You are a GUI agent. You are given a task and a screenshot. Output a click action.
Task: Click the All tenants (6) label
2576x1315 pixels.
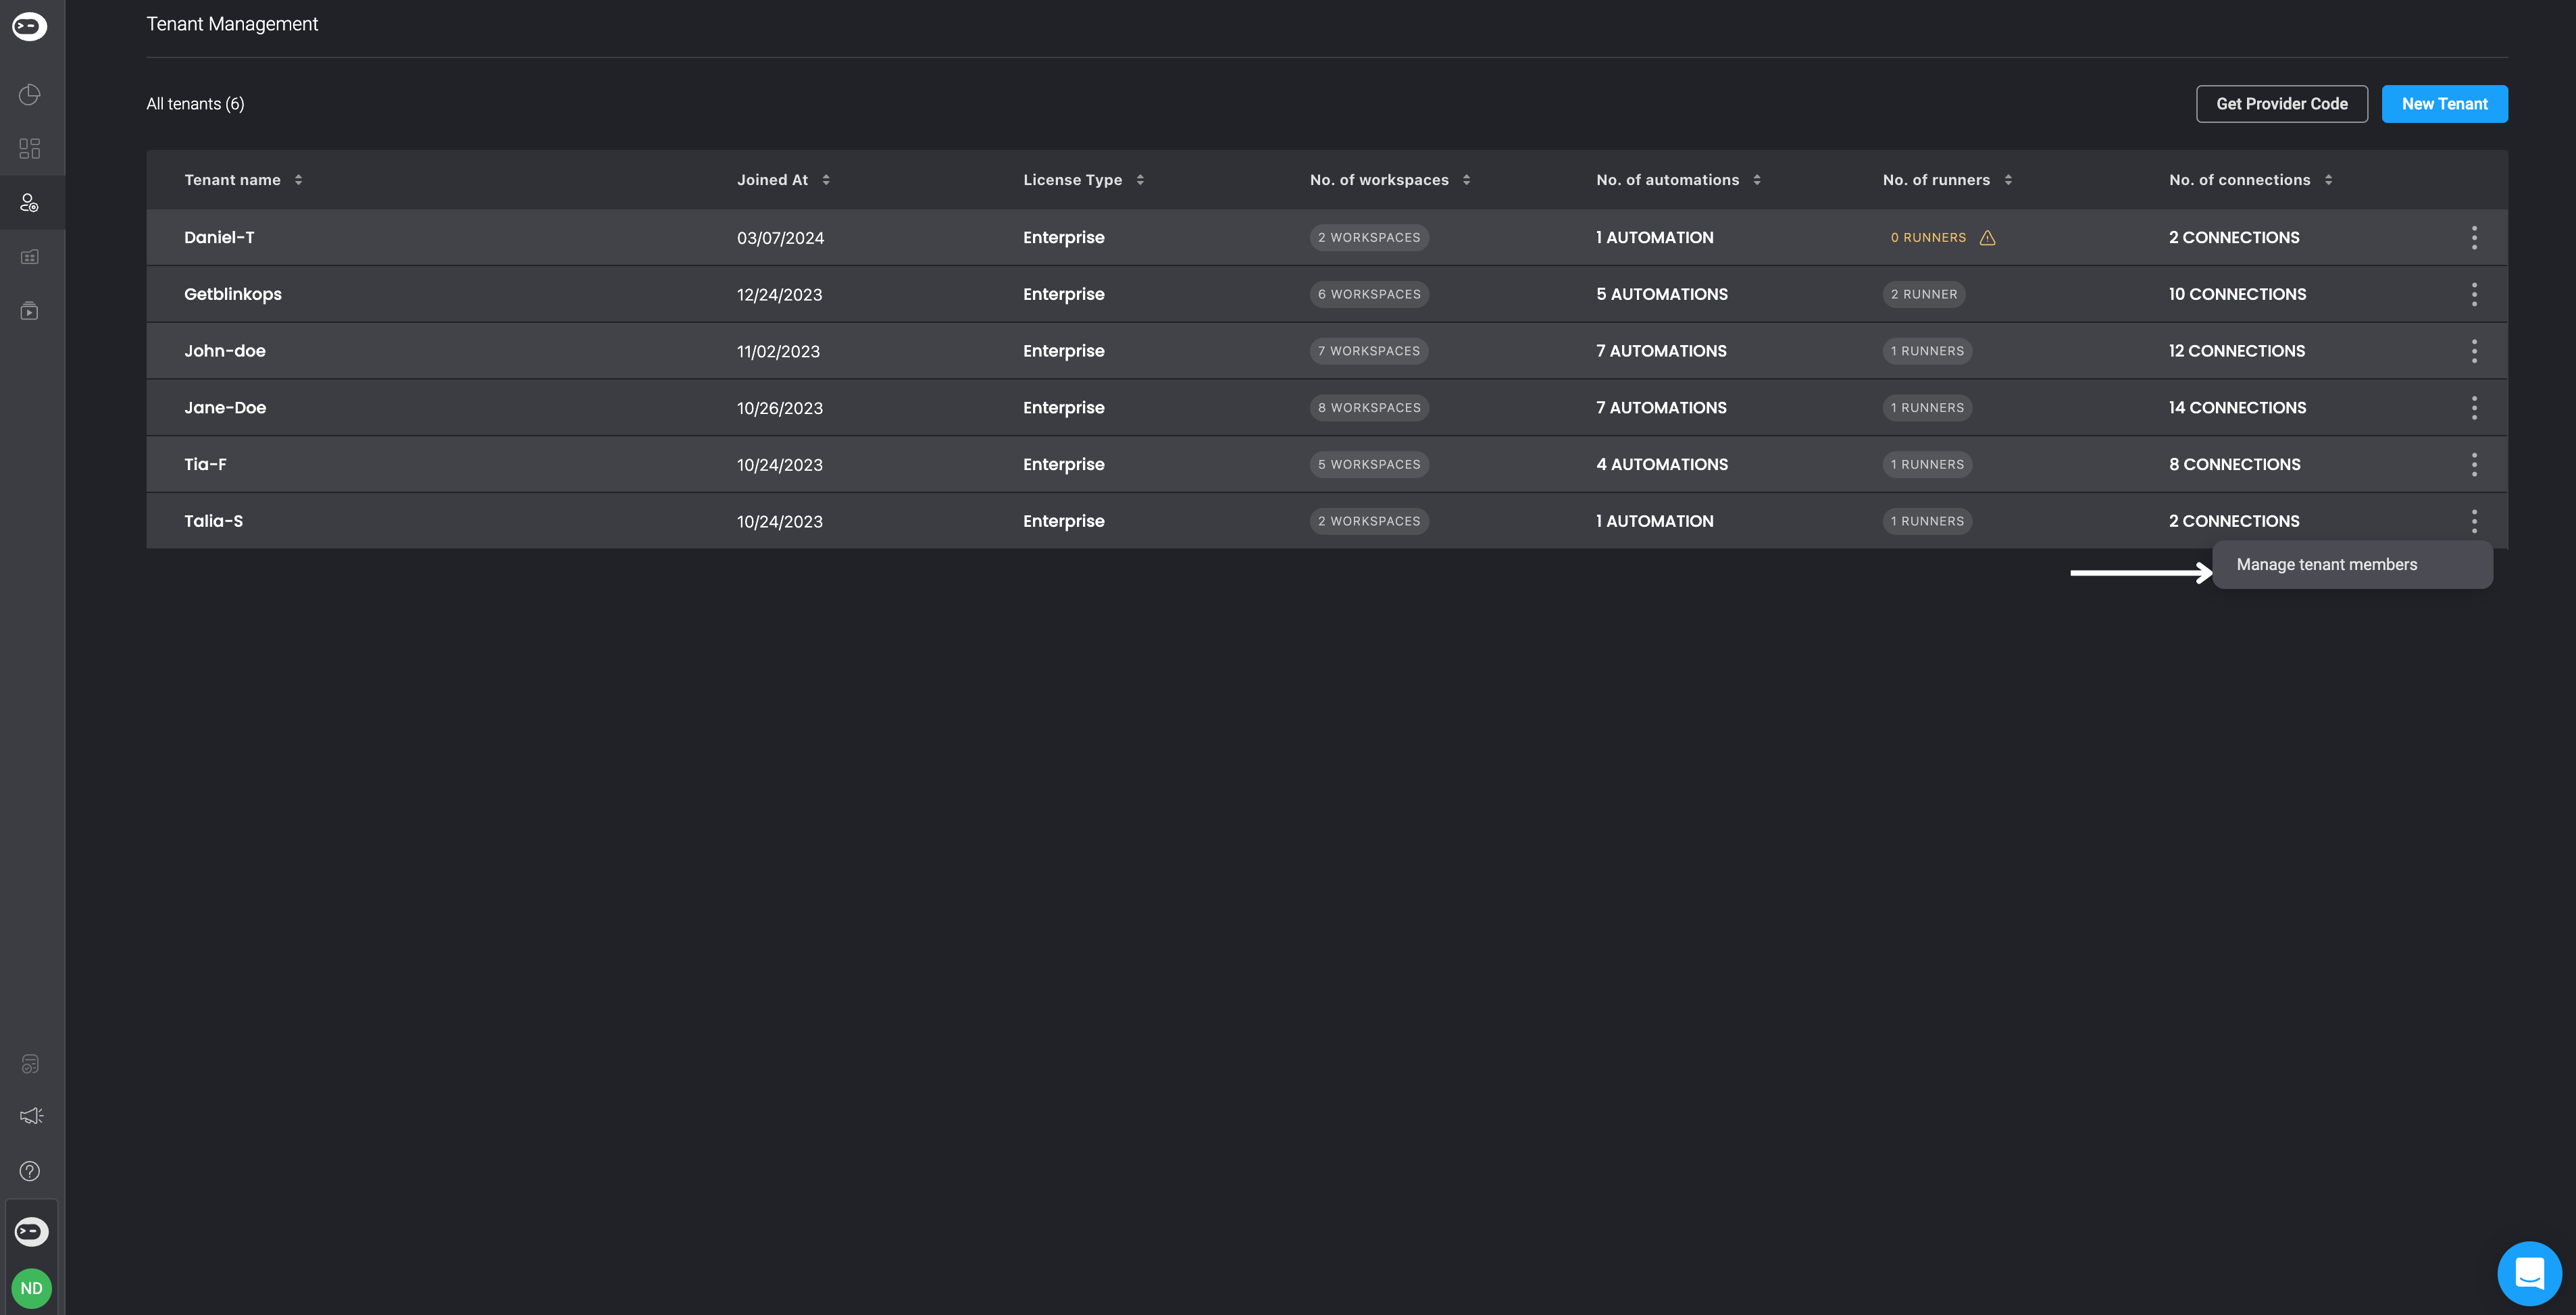pos(195,104)
